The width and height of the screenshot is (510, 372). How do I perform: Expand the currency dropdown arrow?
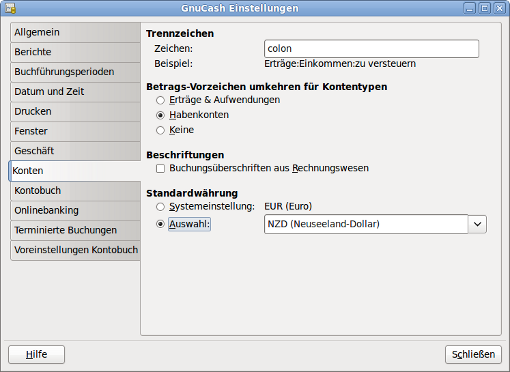477,224
